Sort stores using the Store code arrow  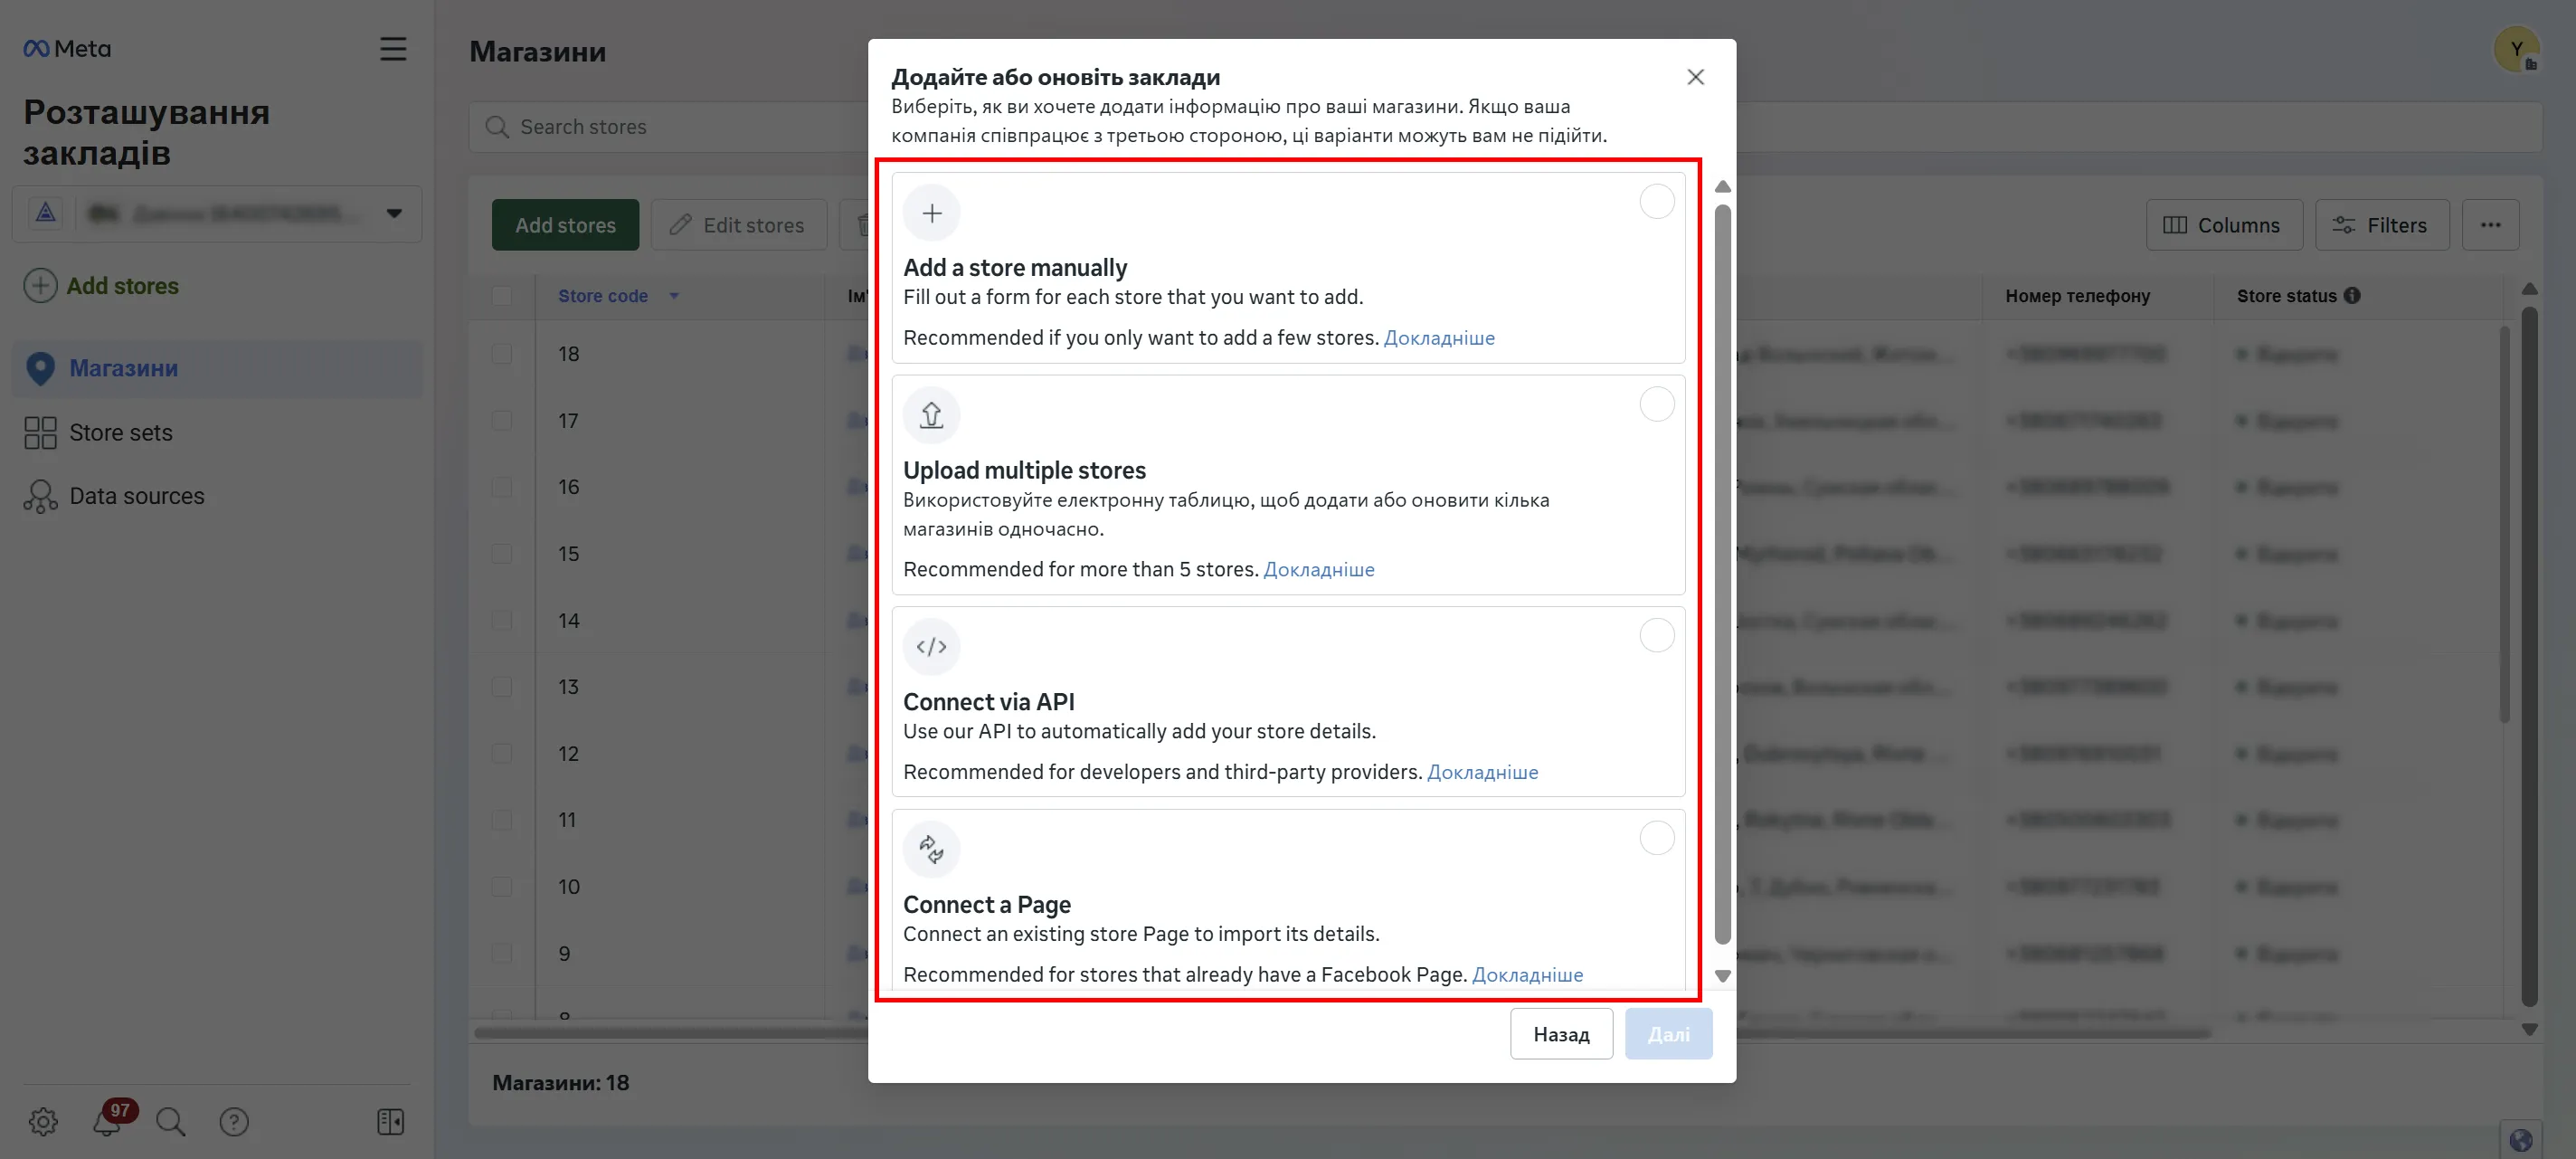tap(673, 296)
